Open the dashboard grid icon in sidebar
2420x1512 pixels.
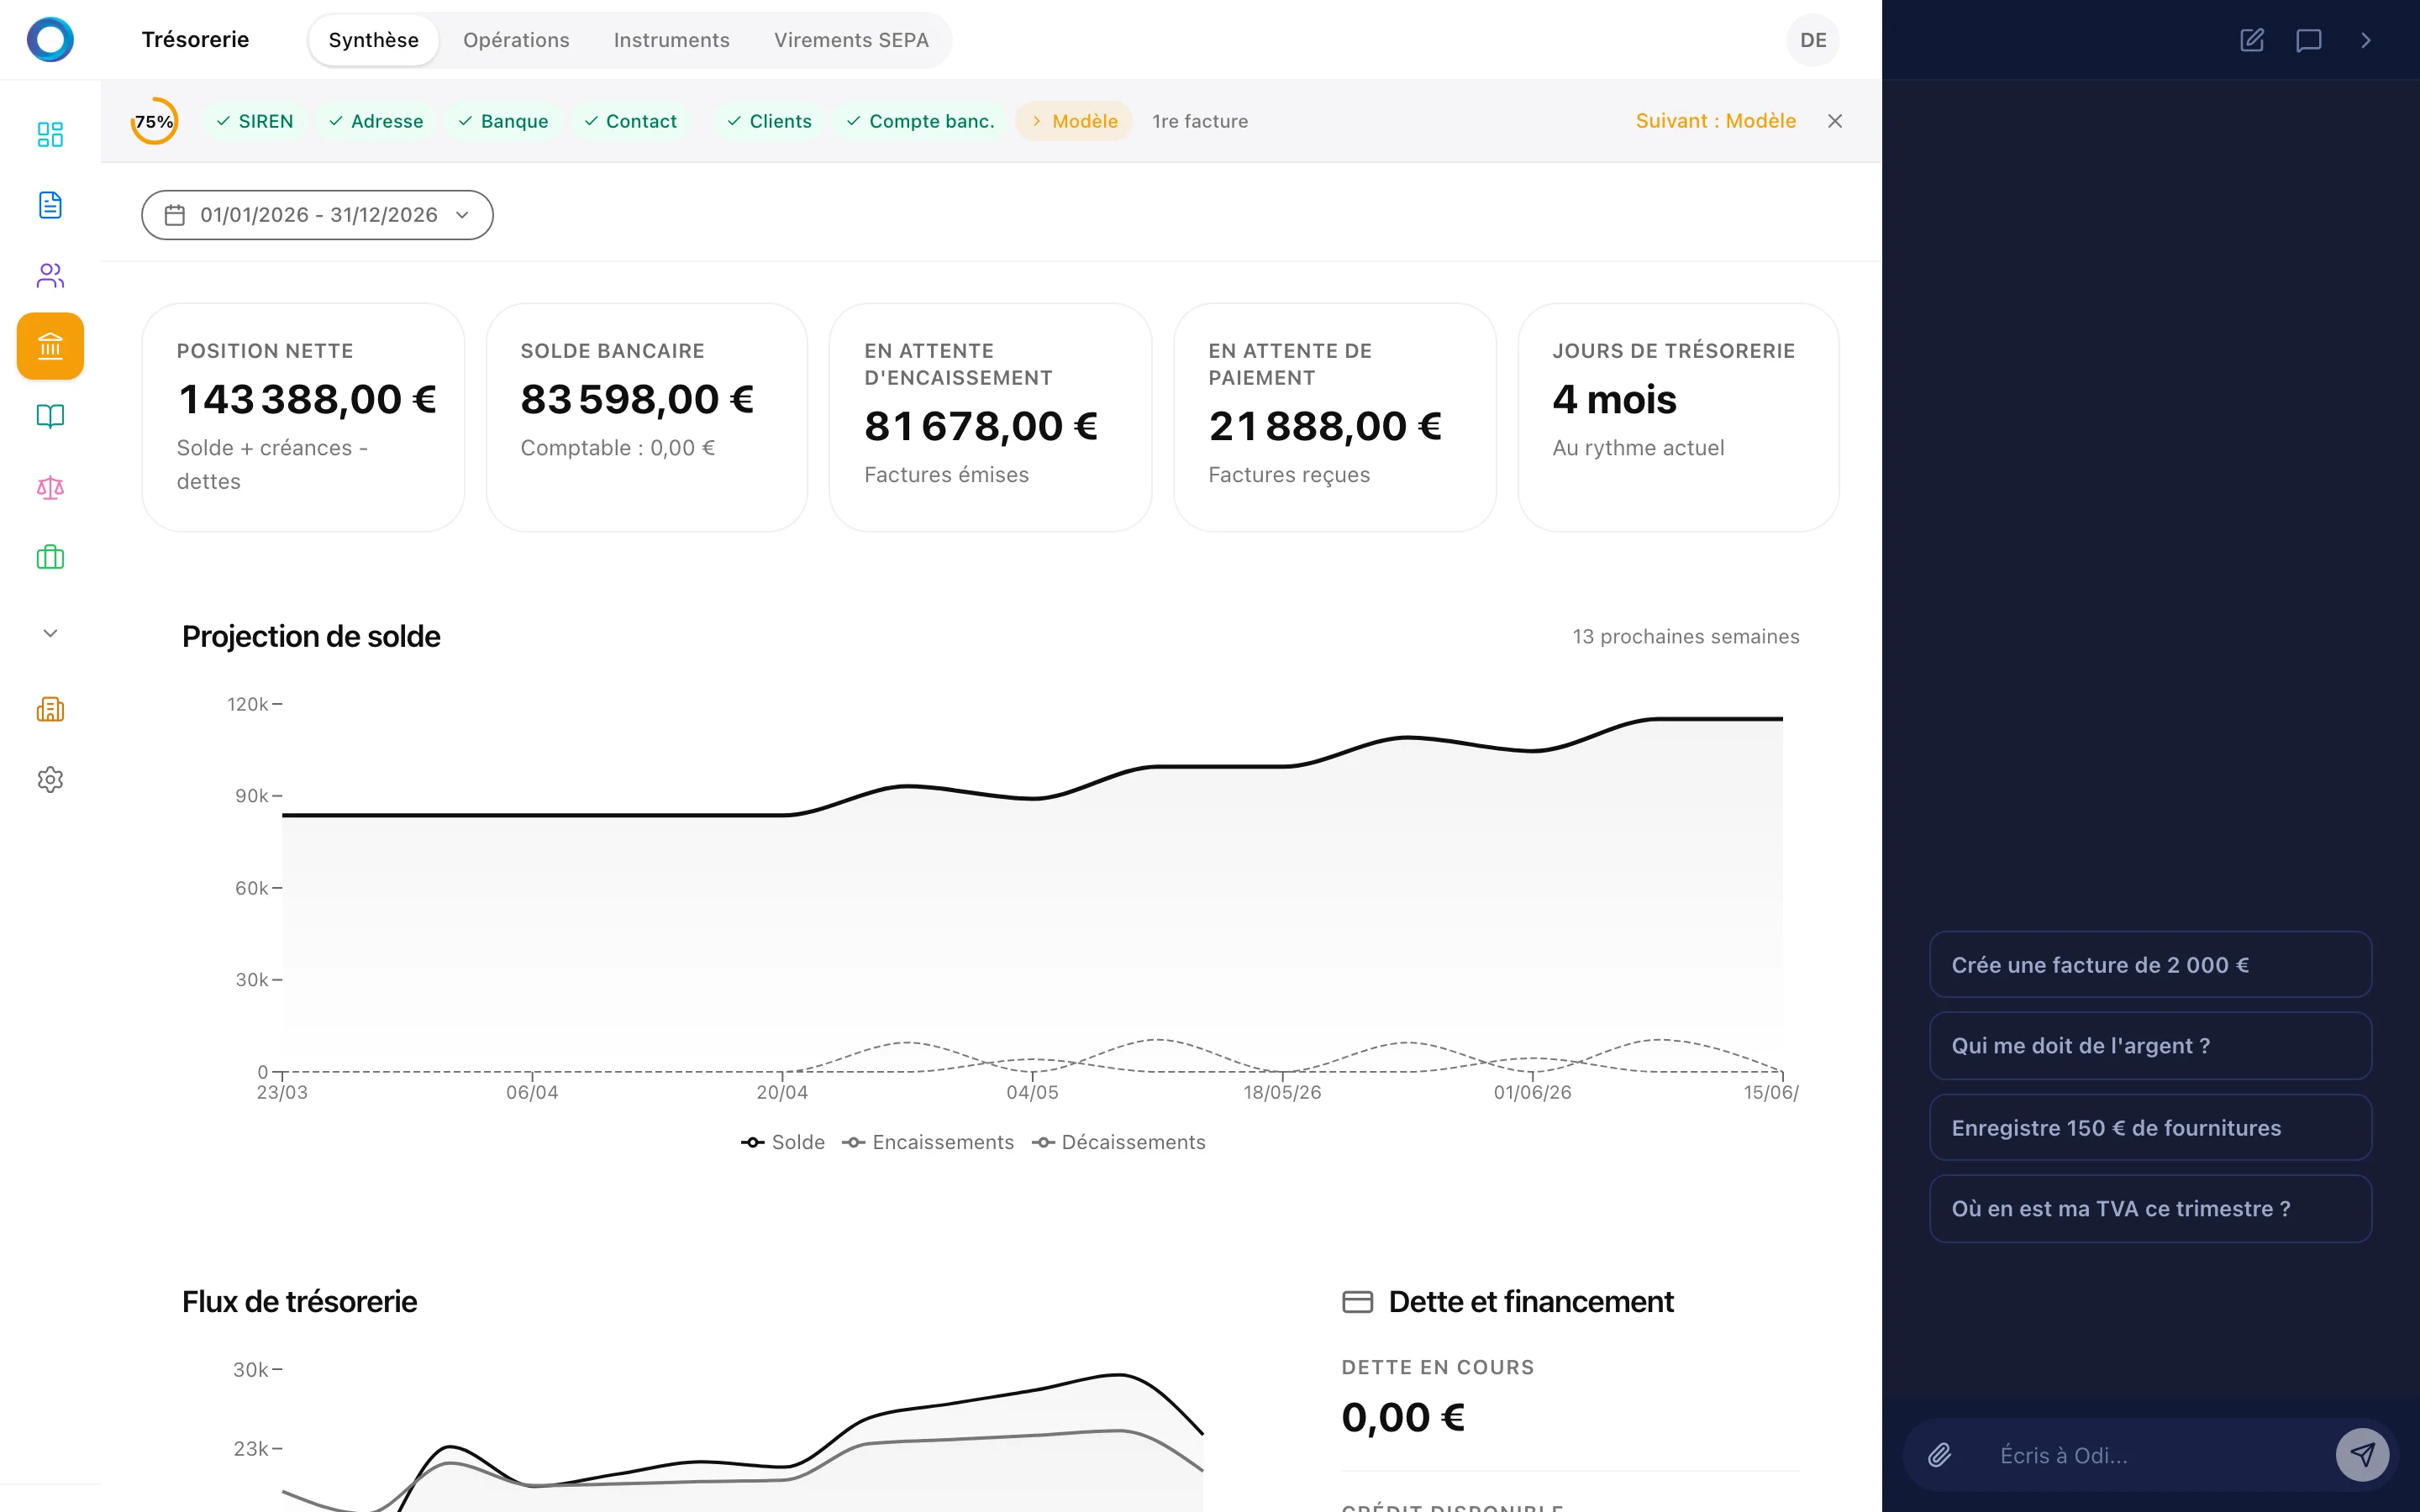pos(50,134)
